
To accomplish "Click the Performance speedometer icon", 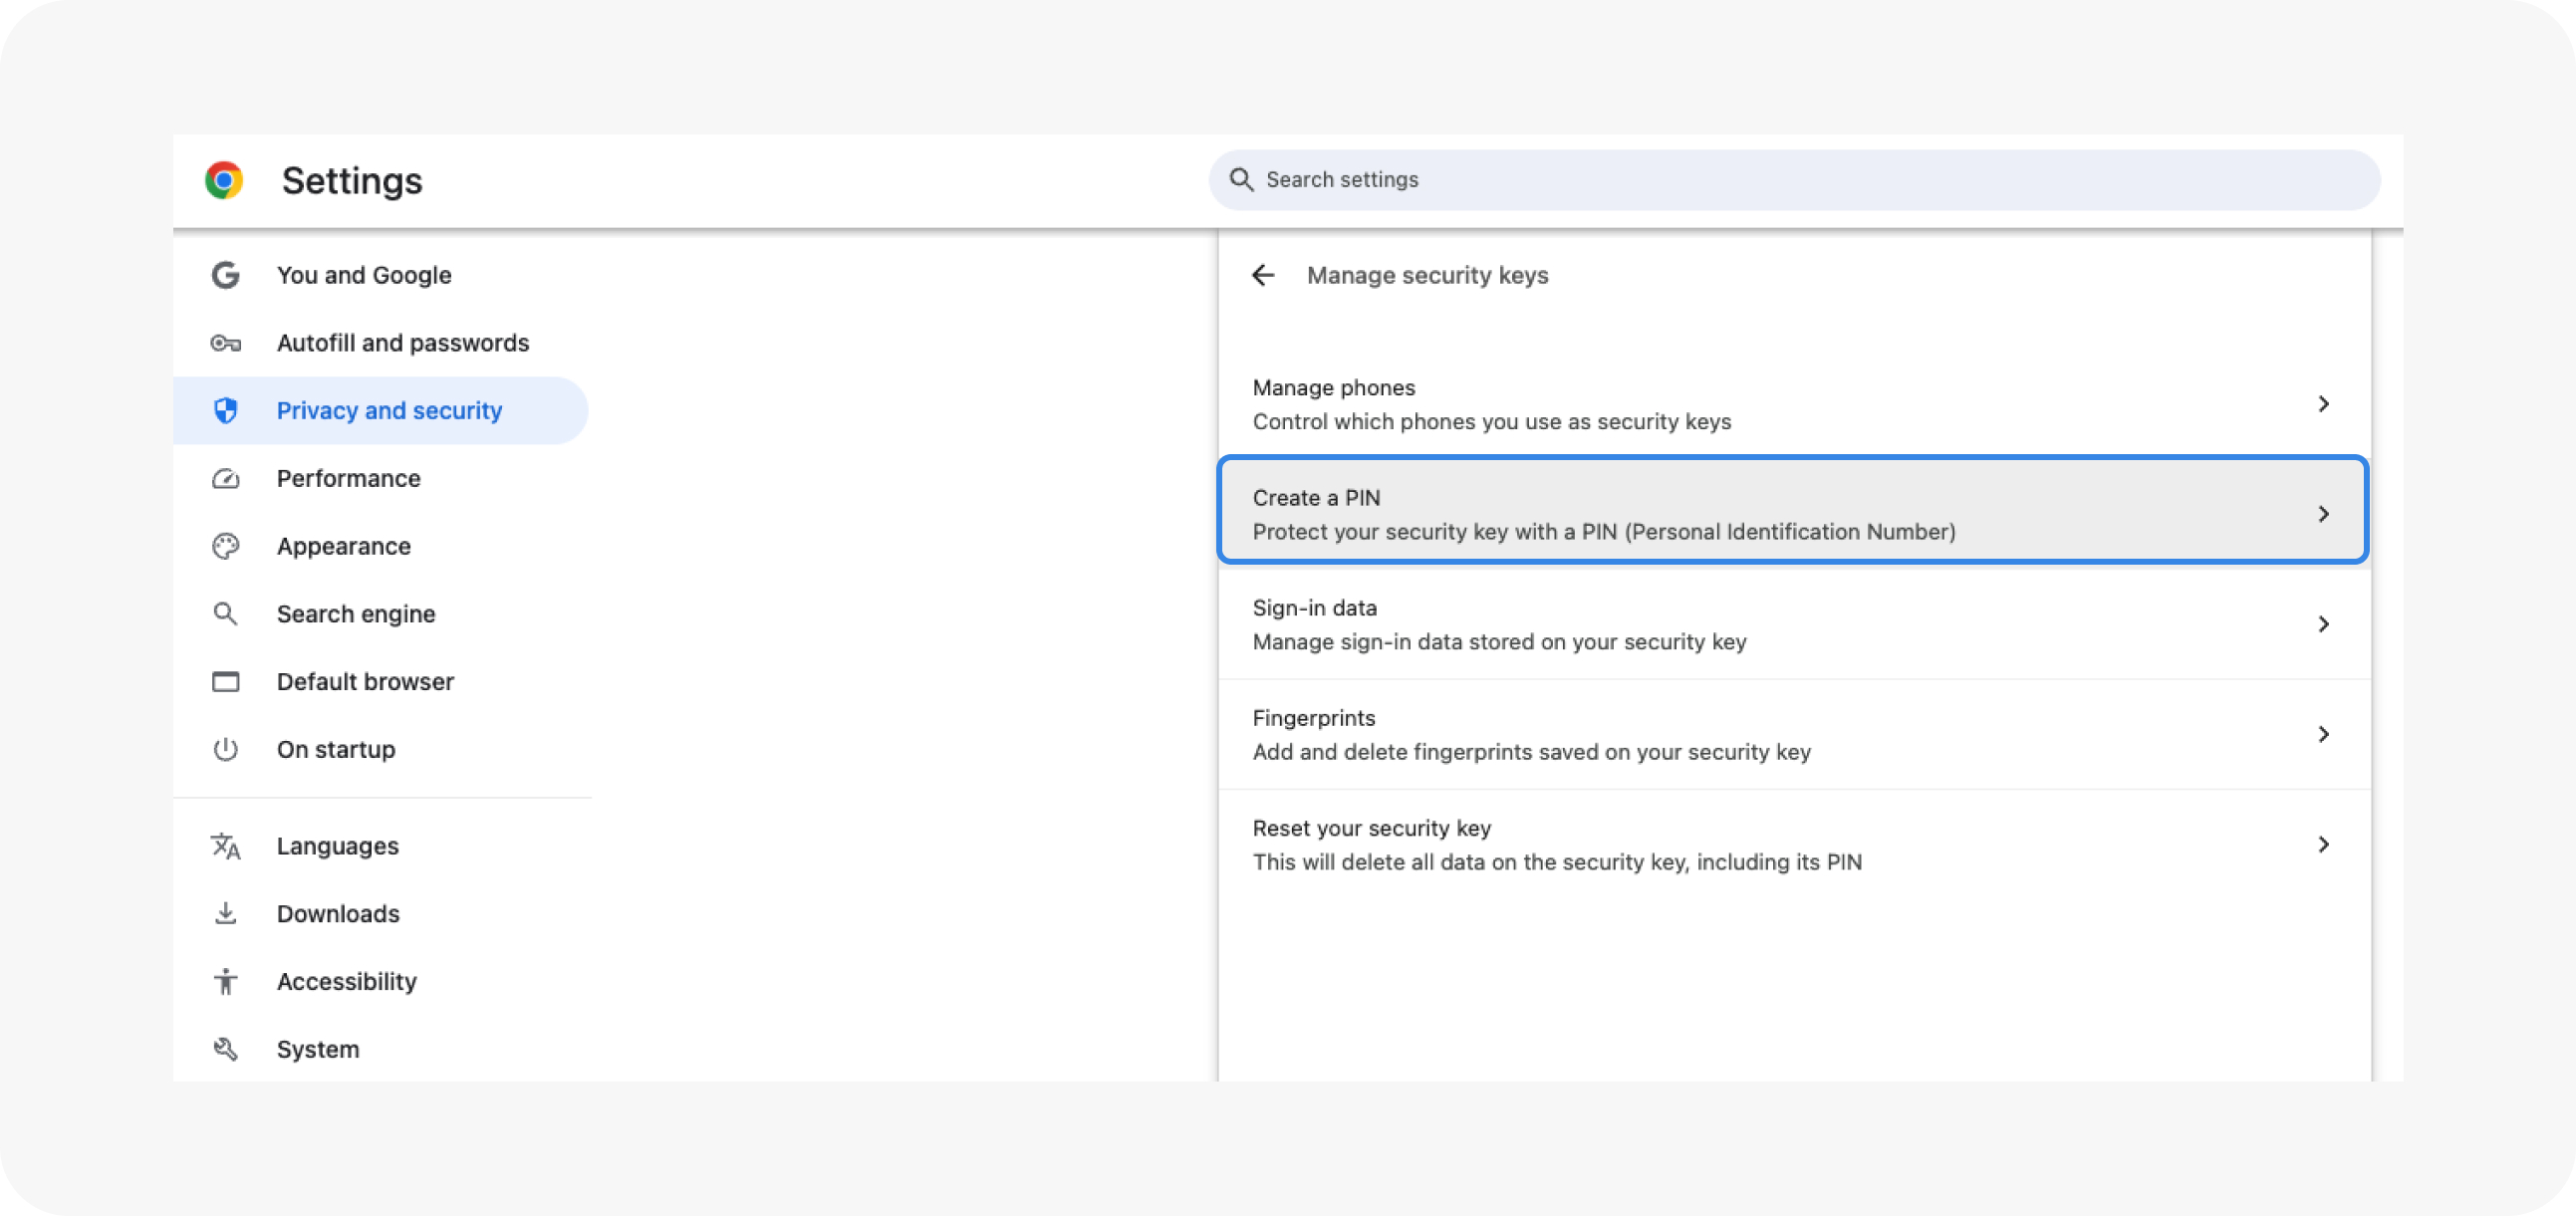I will (x=225, y=479).
